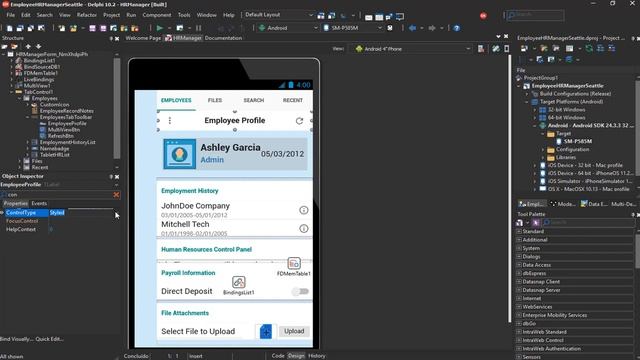Click the move up arrow in Structure panel
The image size is (640, 360).
28,47
